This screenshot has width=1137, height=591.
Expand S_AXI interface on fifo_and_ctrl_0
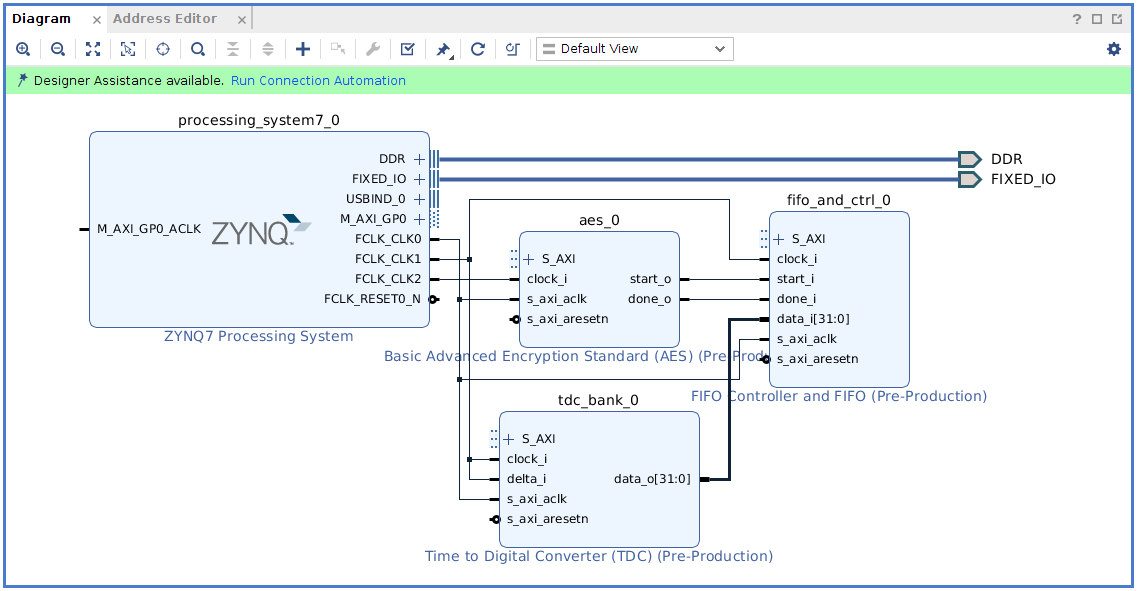click(x=779, y=239)
